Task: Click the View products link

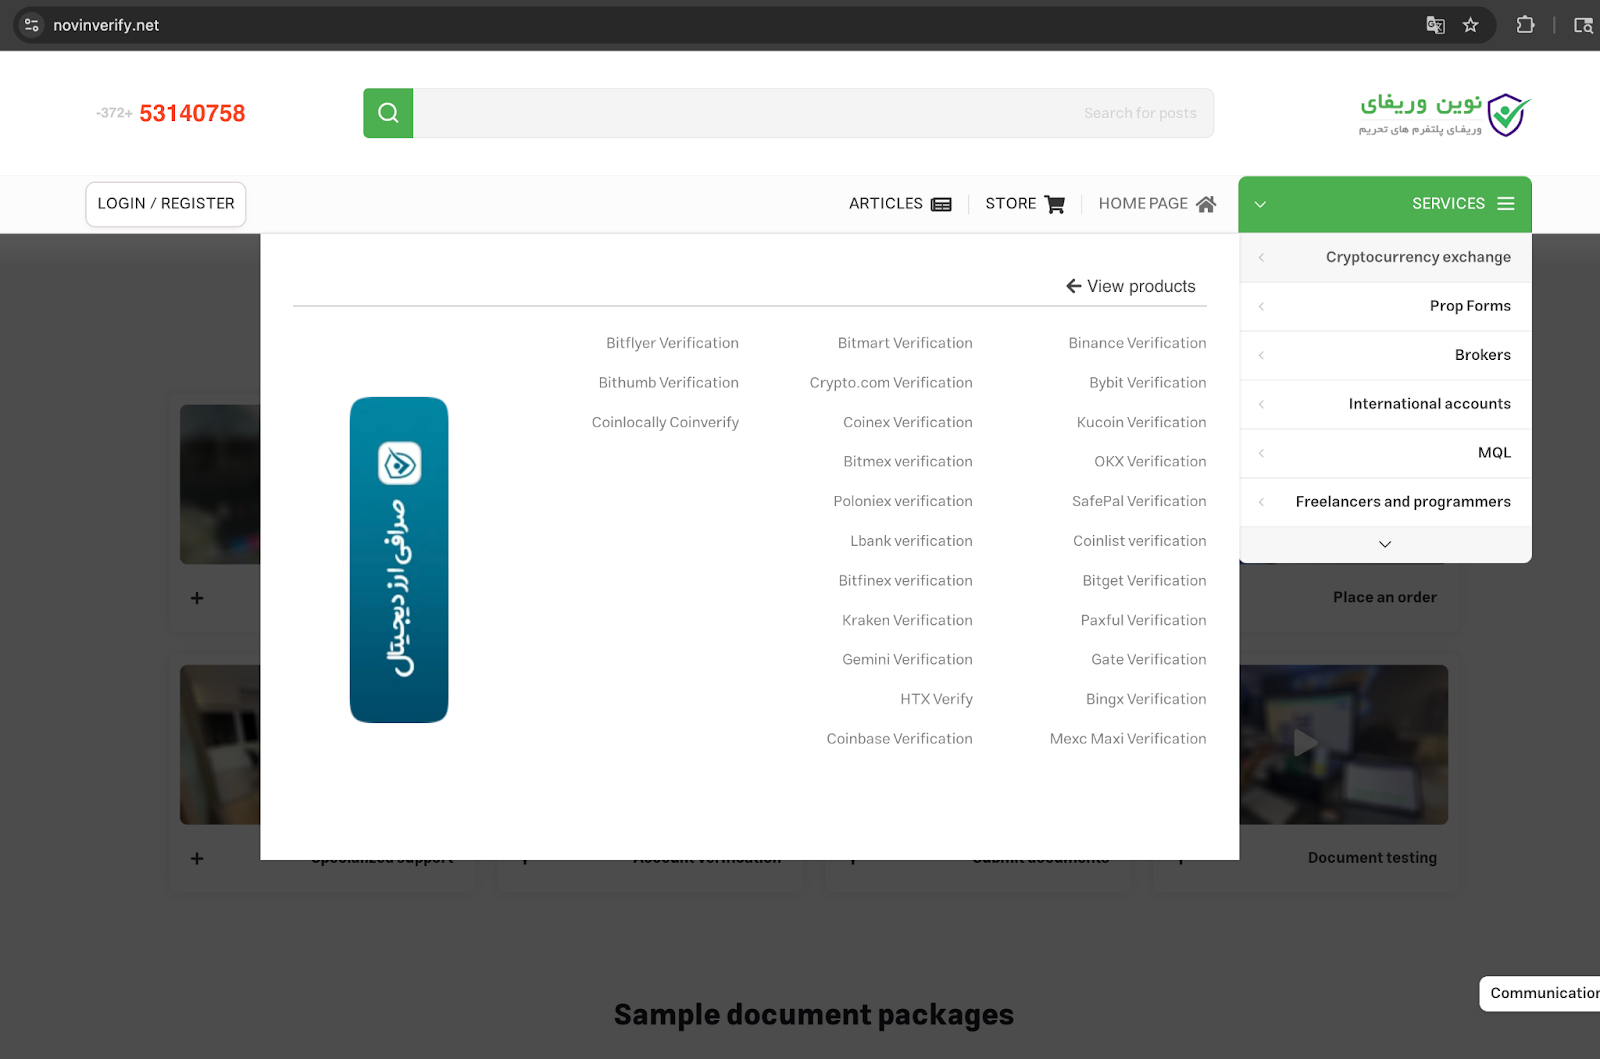Action: 1131,286
